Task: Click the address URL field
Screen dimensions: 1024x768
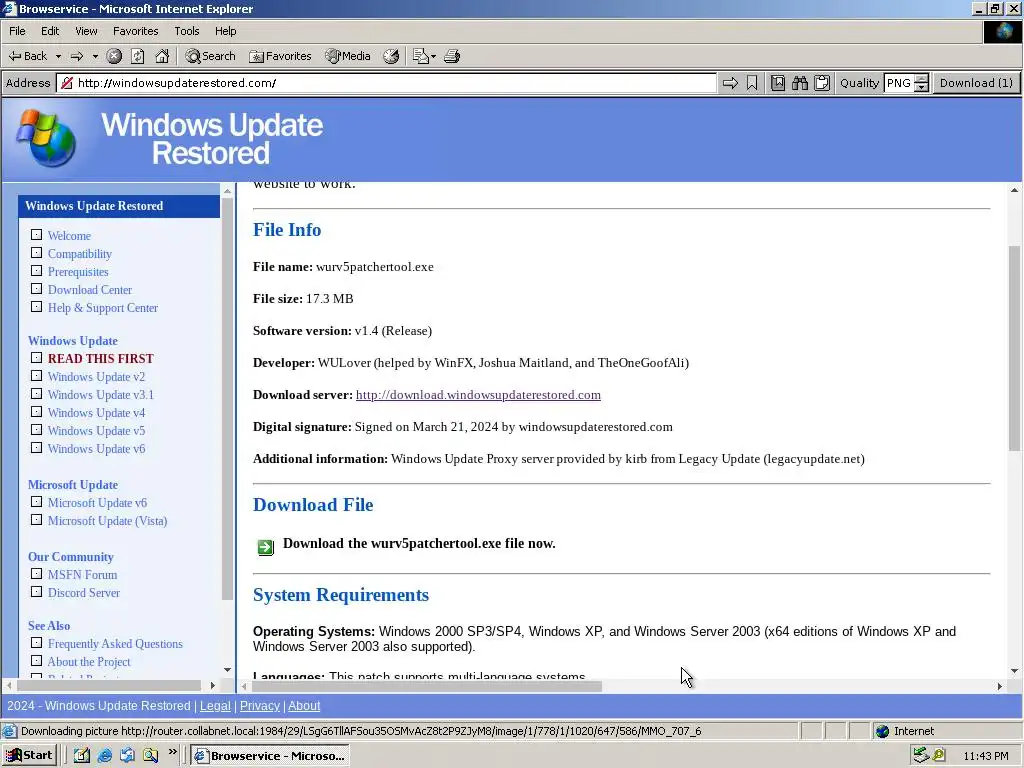Action: point(387,83)
